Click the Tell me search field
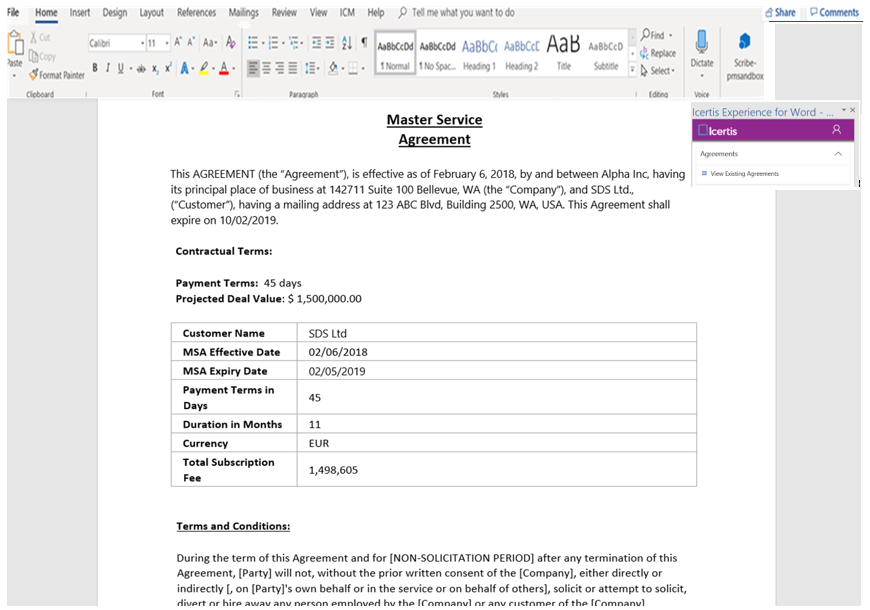Image resolution: width=870 pixels, height=610 pixels. pos(462,13)
